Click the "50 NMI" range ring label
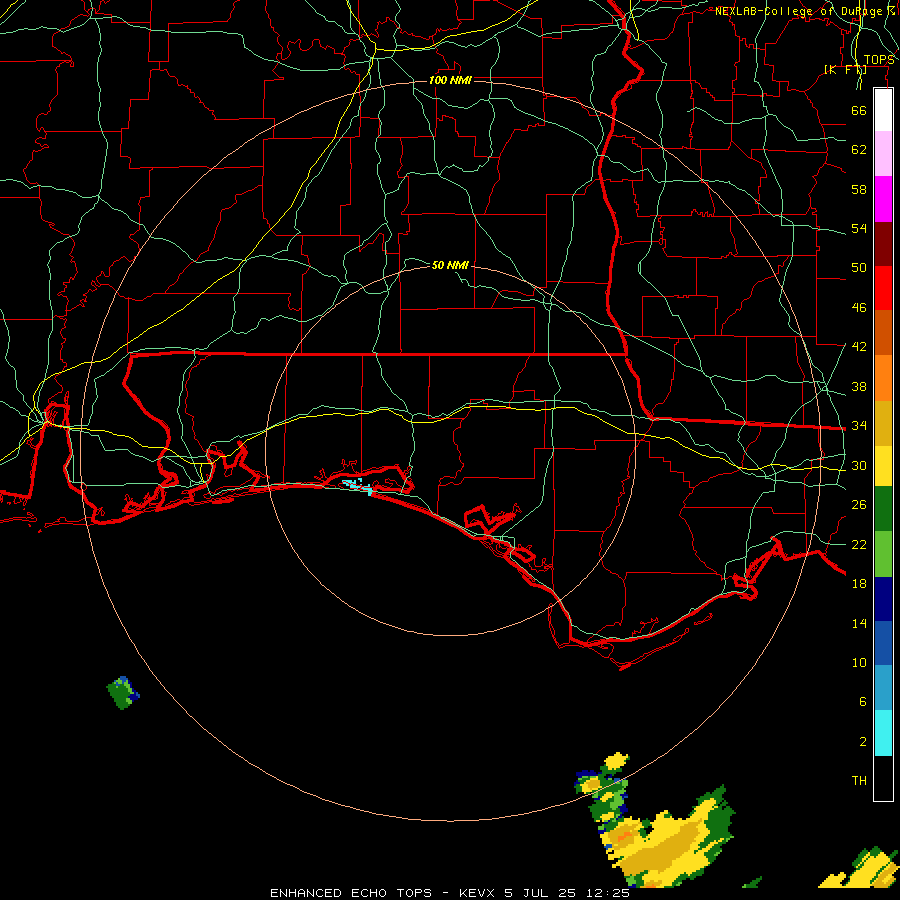 [x=450, y=265]
